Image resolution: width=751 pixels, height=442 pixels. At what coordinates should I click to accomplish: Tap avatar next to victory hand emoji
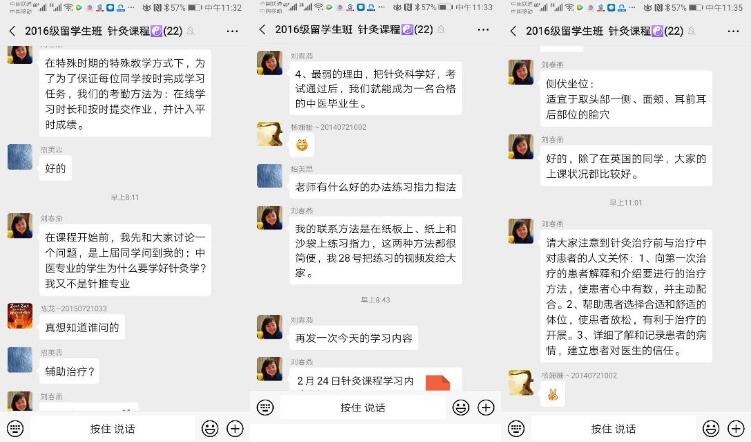[521, 383]
